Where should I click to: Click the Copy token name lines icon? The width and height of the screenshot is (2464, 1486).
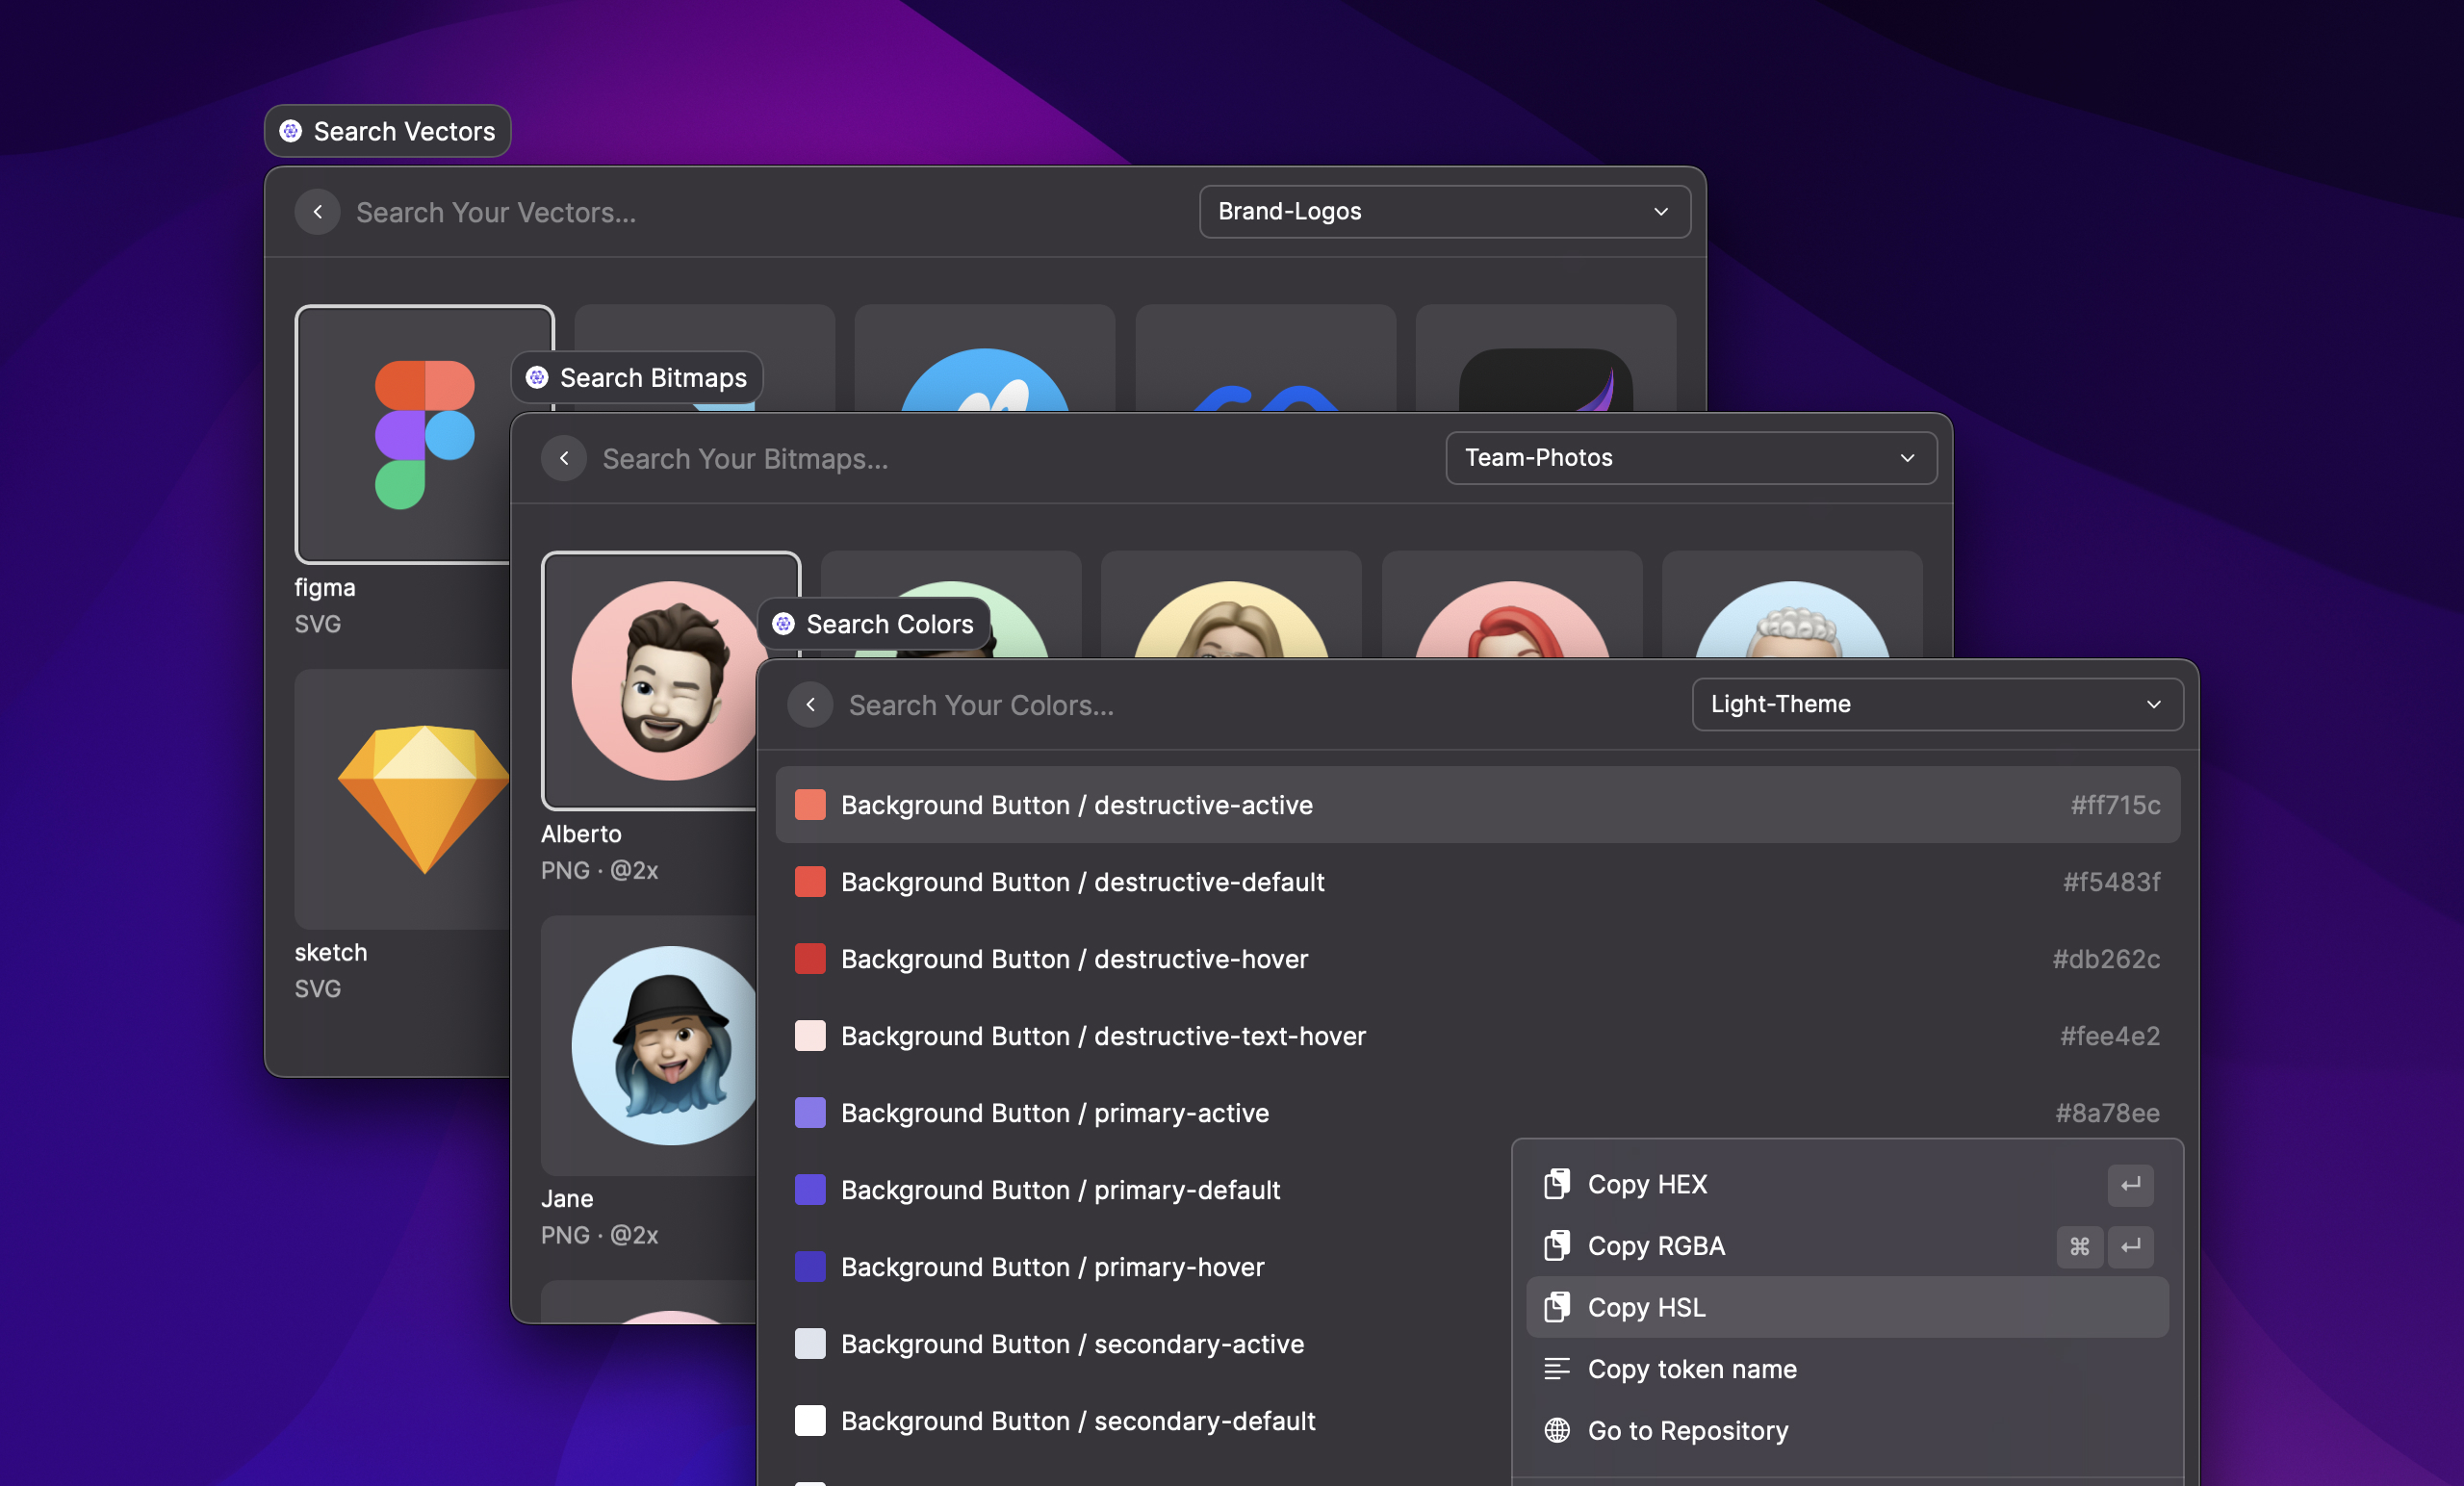(x=1556, y=1368)
